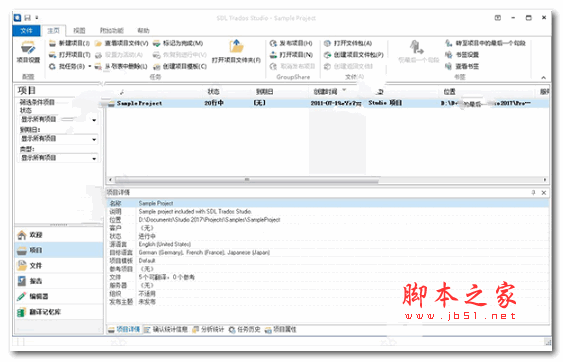Click the Save icon in title bar
The image size is (563, 362).
coord(28,18)
